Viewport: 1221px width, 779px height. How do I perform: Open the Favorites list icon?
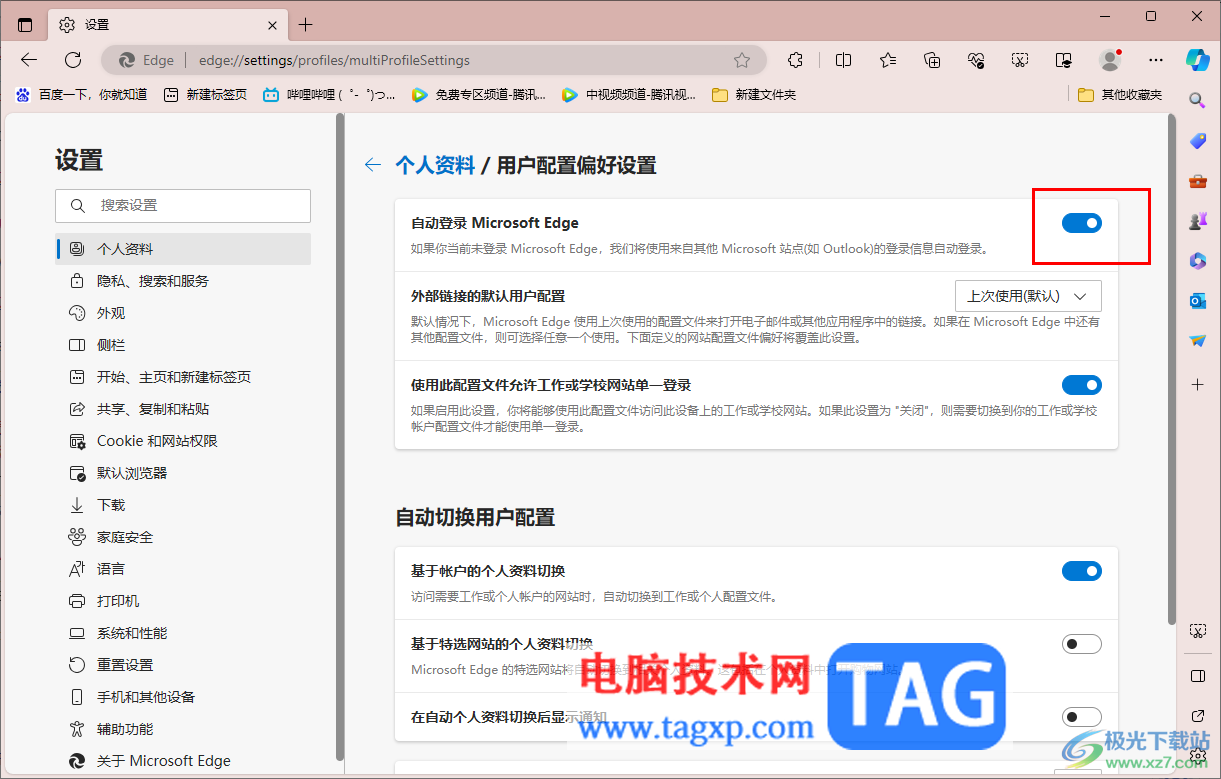click(x=888, y=60)
